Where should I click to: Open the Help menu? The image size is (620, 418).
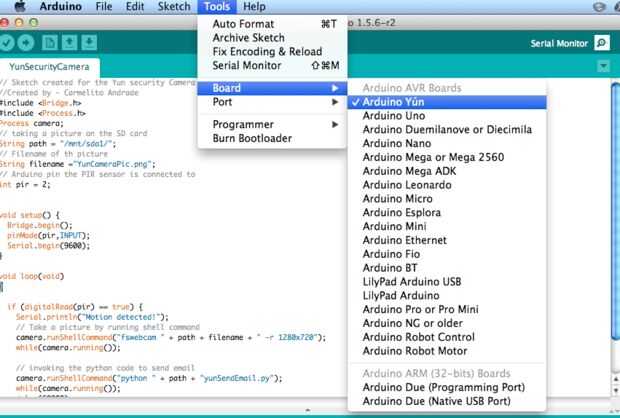254,7
